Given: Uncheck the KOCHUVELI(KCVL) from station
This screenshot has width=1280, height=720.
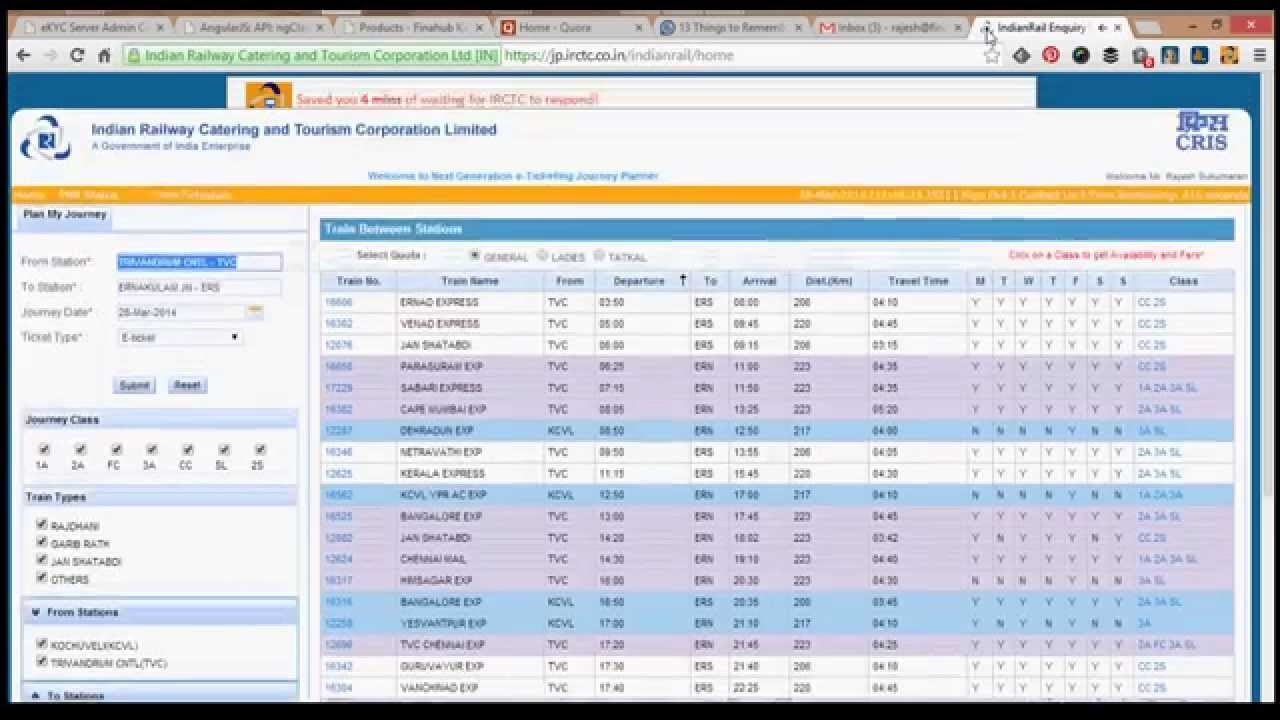Looking at the screenshot, I should tap(41, 644).
